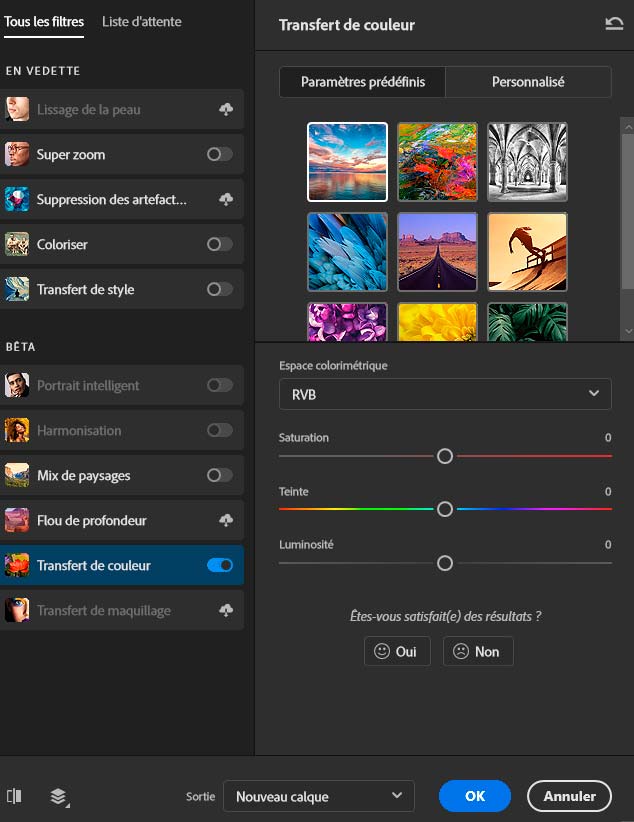Click the reset arrow icon beside Transfert de couleur

[614, 24]
